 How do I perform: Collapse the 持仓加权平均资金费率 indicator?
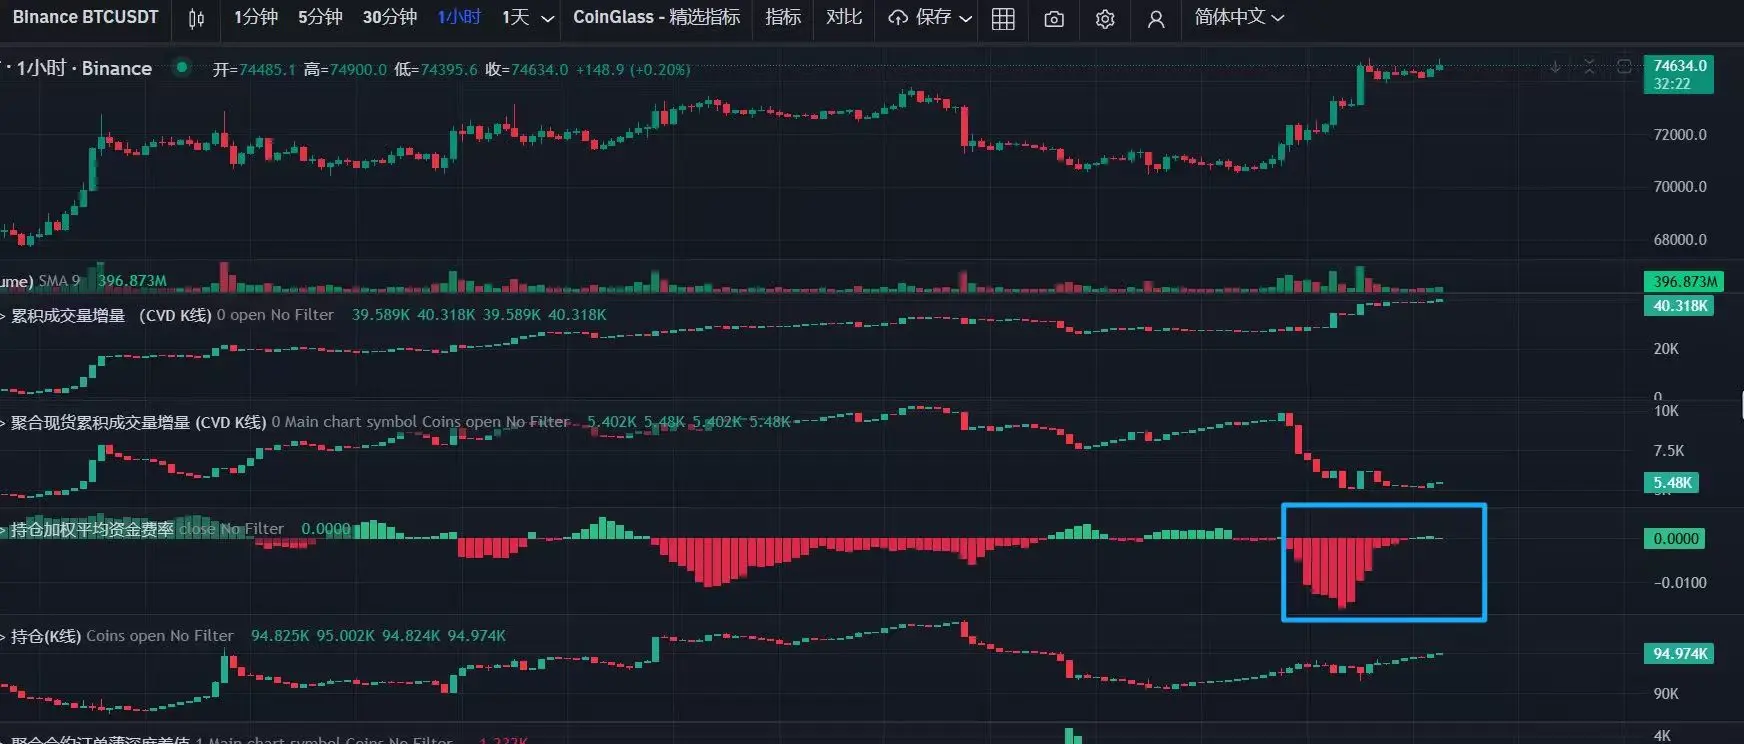(x=3, y=530)
